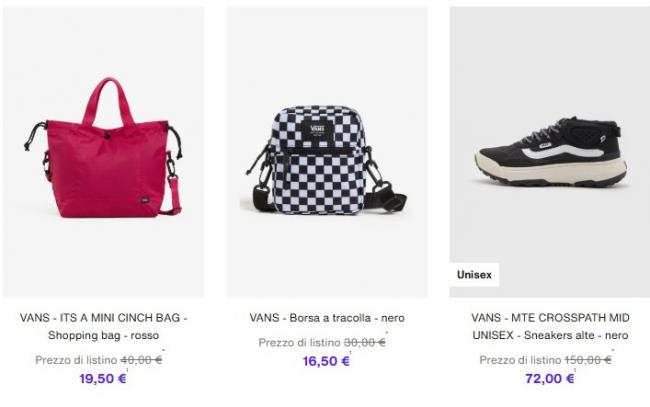Open VANS Borsa a tracolla nero title
Viewport: 650px width, 407px height.
coord(327,318)
